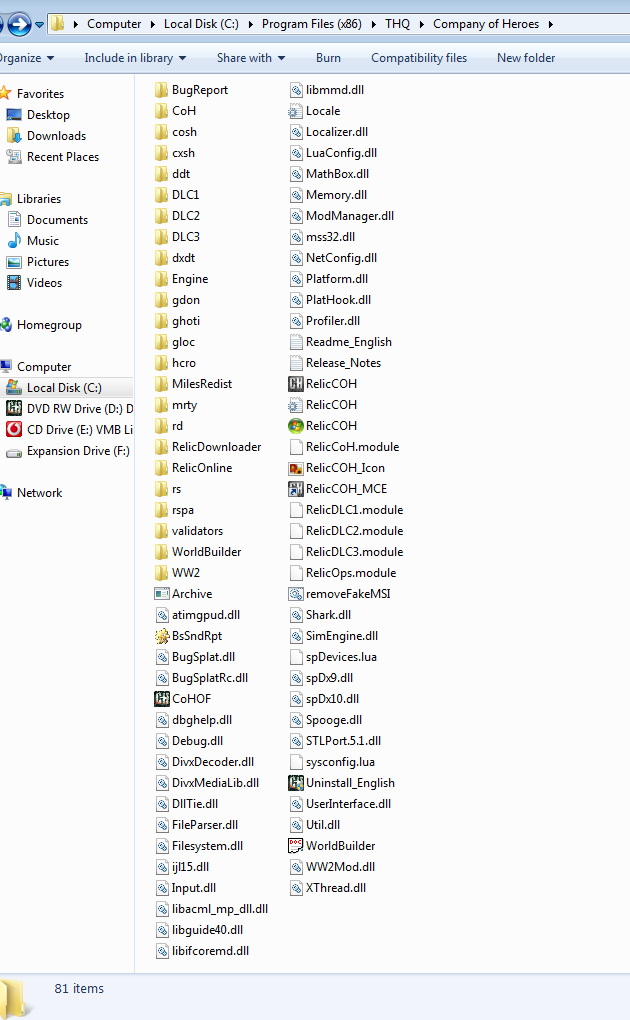Select the RelicOps.module file
This screenshot has height=1020, width=630.
click(x=351, y=572)
